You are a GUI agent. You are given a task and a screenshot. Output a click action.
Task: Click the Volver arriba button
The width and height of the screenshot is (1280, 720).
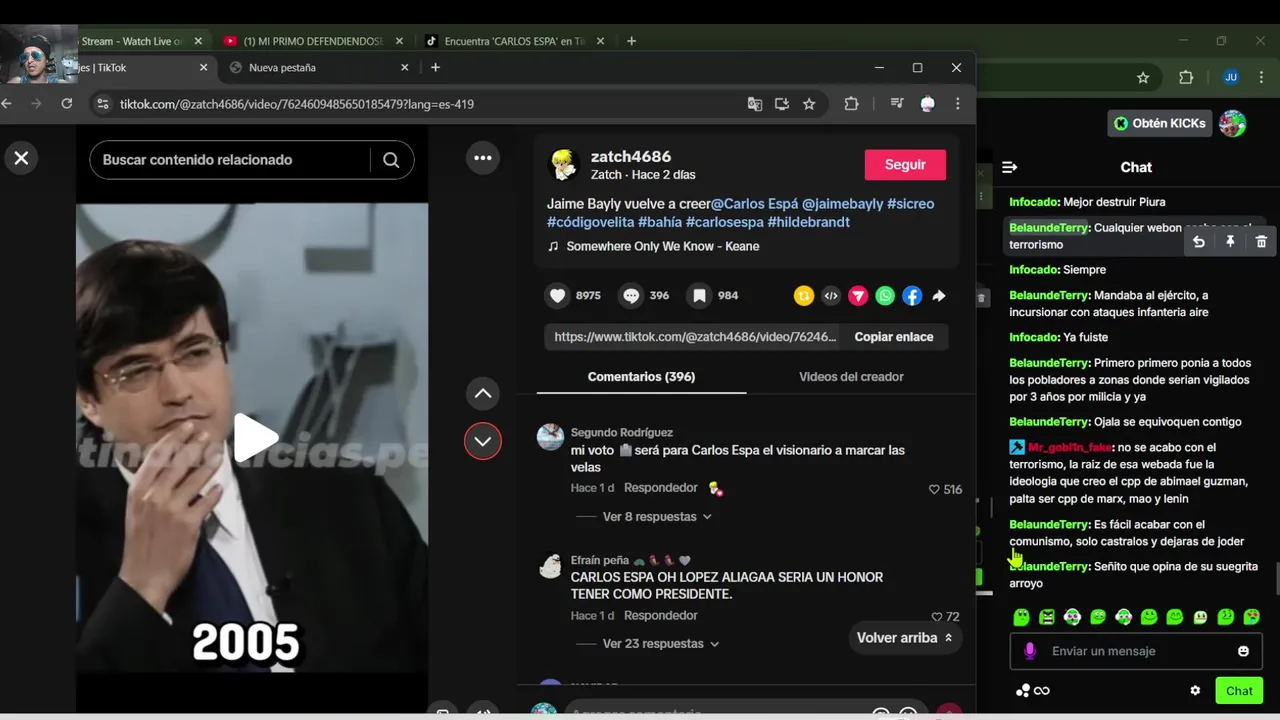(x=905, y=638)
